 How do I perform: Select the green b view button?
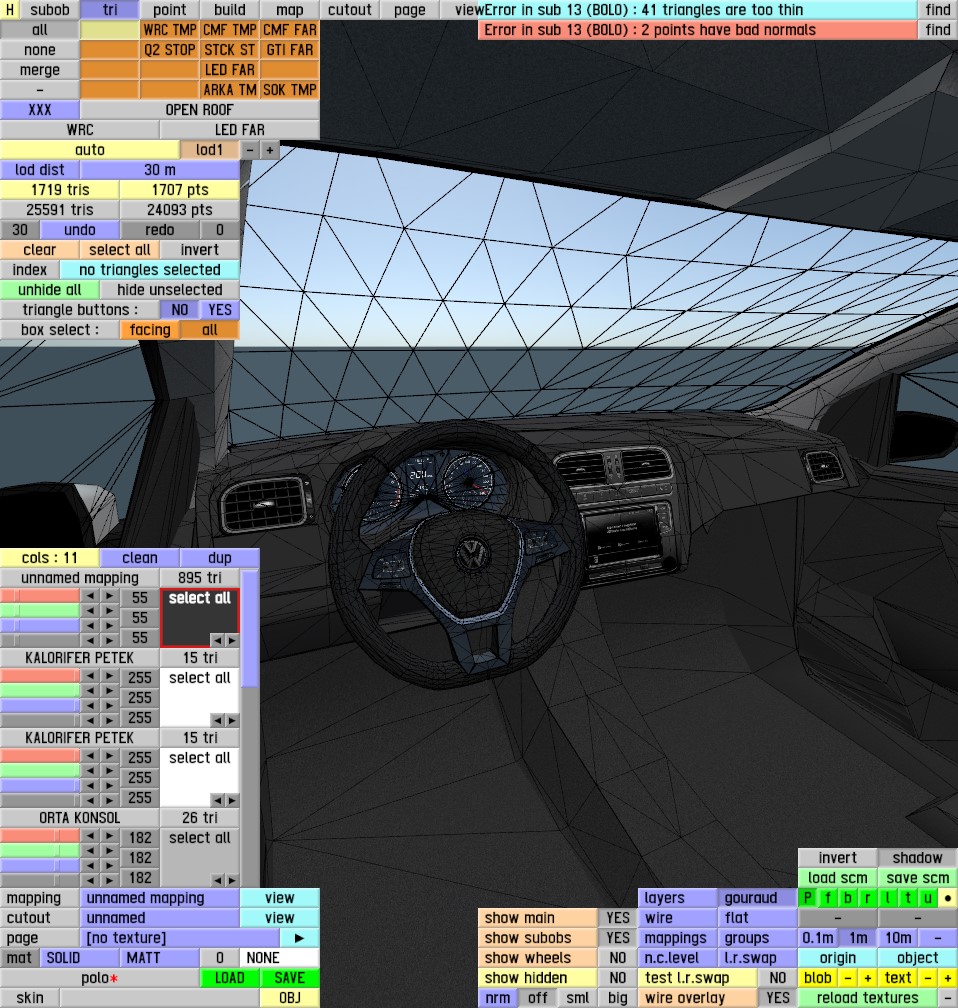847,897
